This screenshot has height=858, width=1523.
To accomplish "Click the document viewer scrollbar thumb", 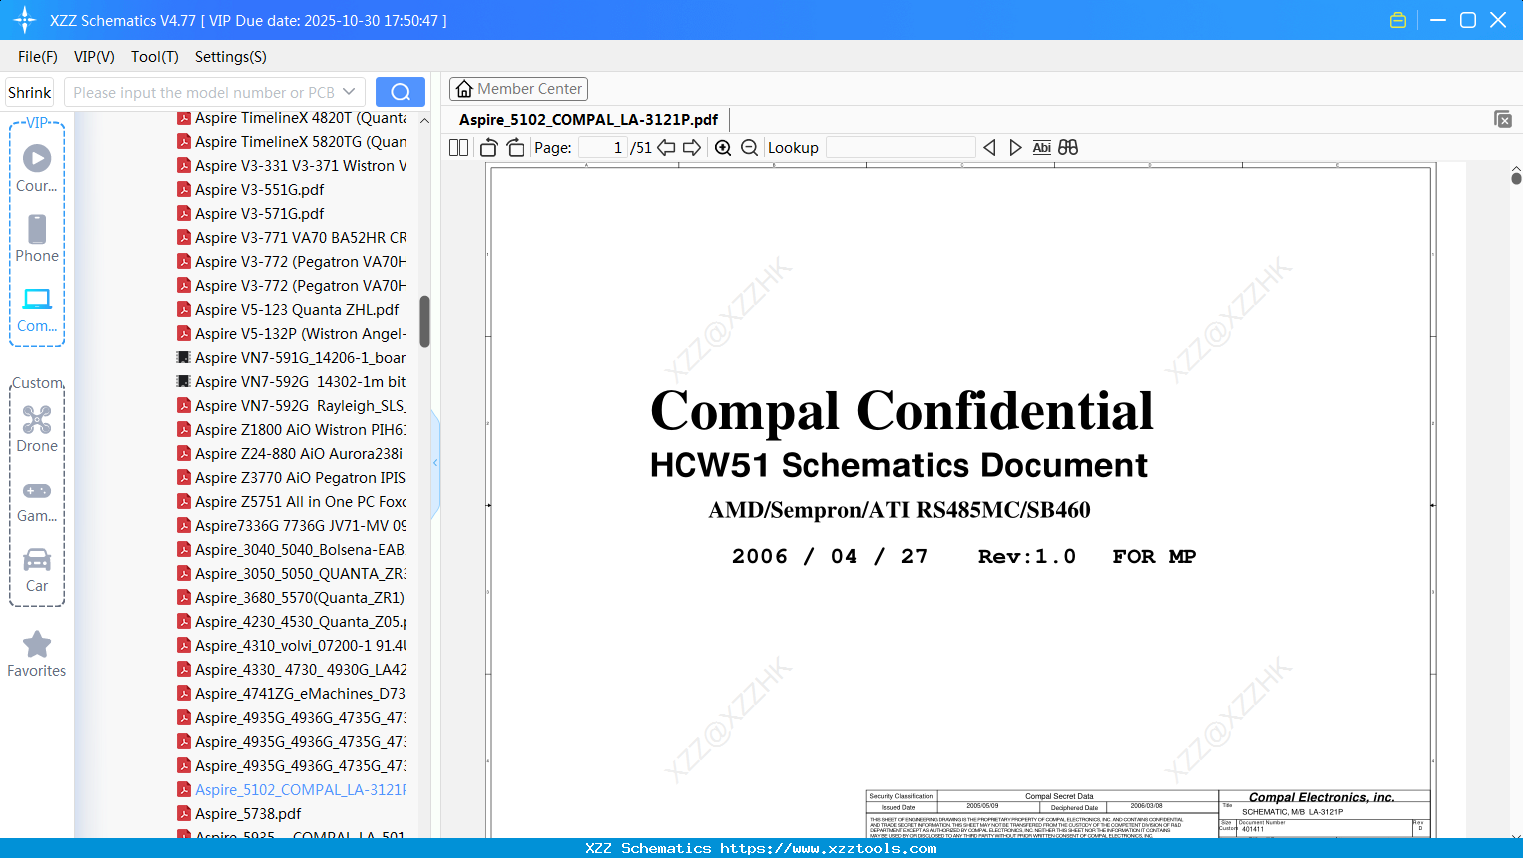I will [x=1516, y=178].
